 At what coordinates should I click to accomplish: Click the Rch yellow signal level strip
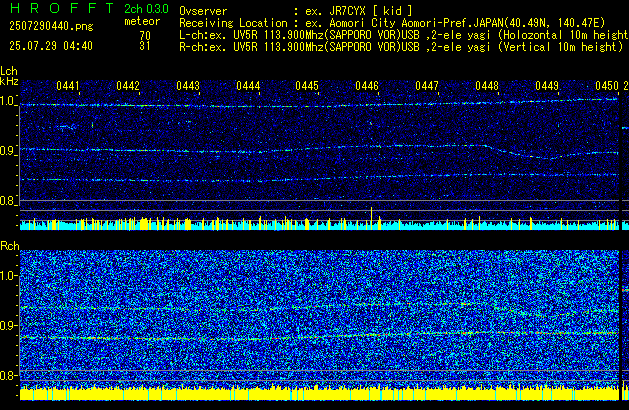[319, 393]
